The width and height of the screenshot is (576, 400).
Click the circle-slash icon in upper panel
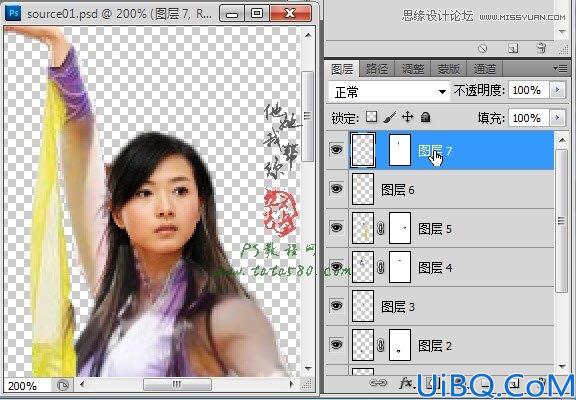pos(483,48)
